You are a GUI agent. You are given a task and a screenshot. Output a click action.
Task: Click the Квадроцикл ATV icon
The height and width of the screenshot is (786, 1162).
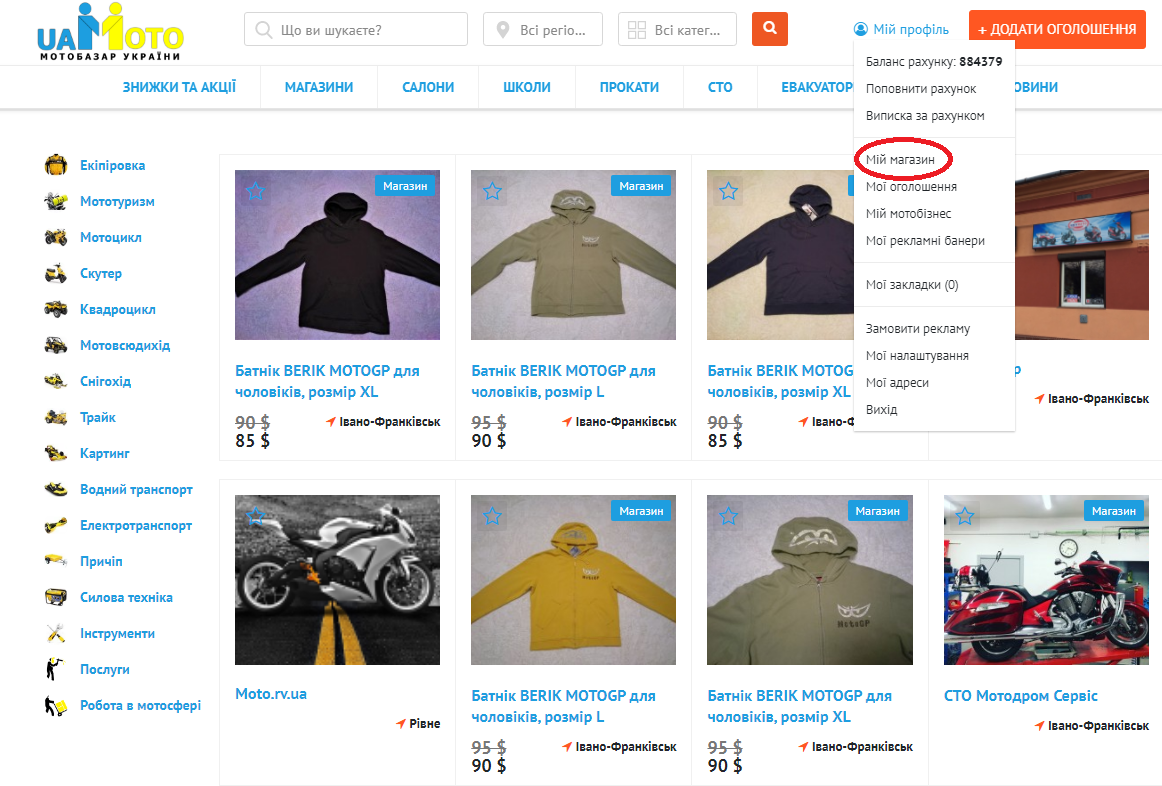(x=56, y=309)
